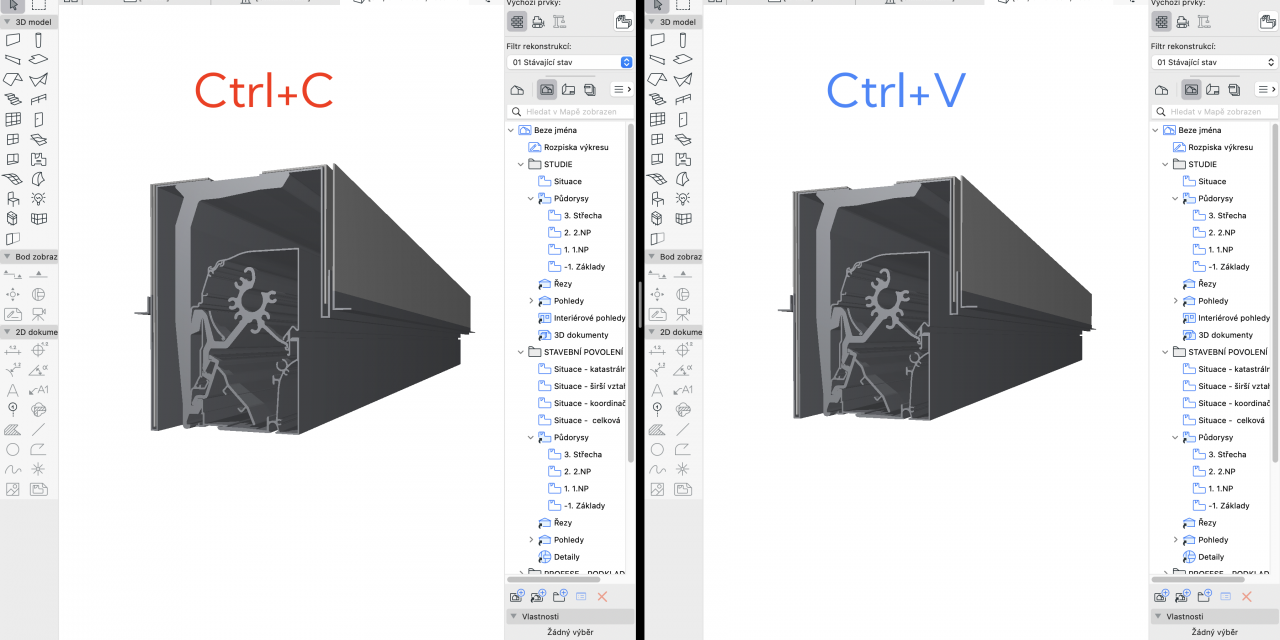Toggle brick wall default elements button, left panel
This screenshot has height=640, width=1280.
[x=517, y=21]
